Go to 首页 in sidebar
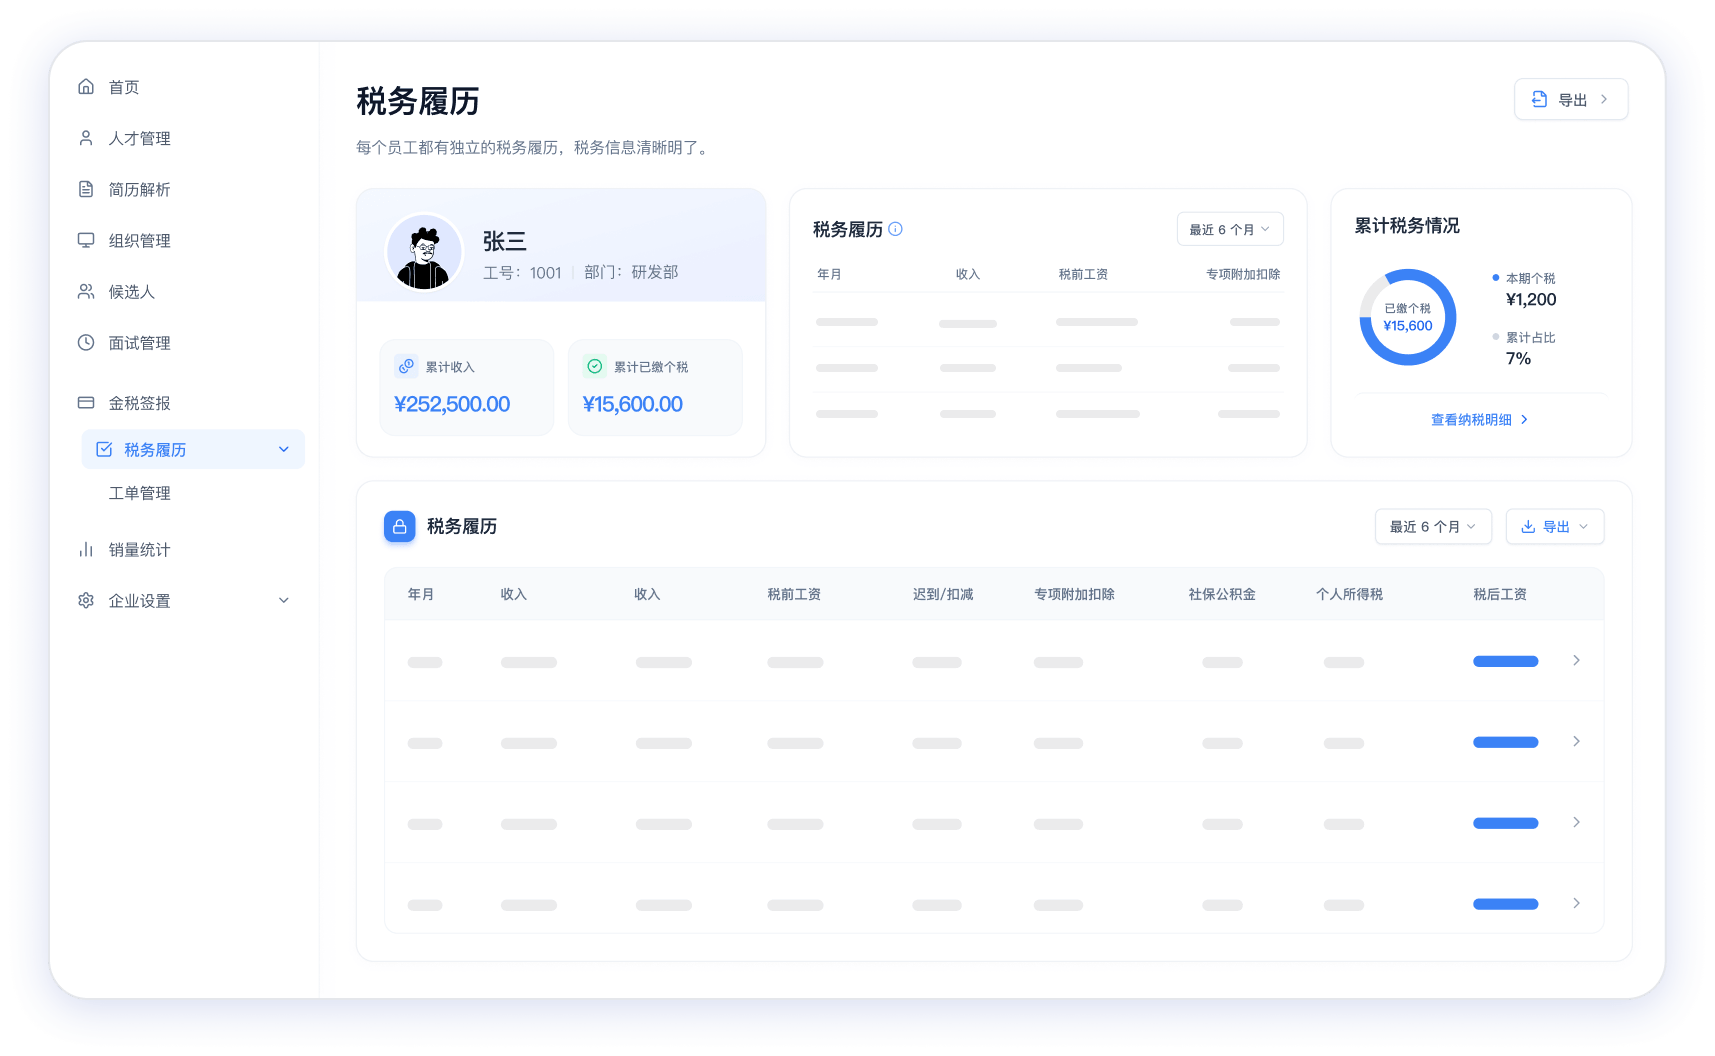Screen dimensions: 1715x1056 click(124, 87)
